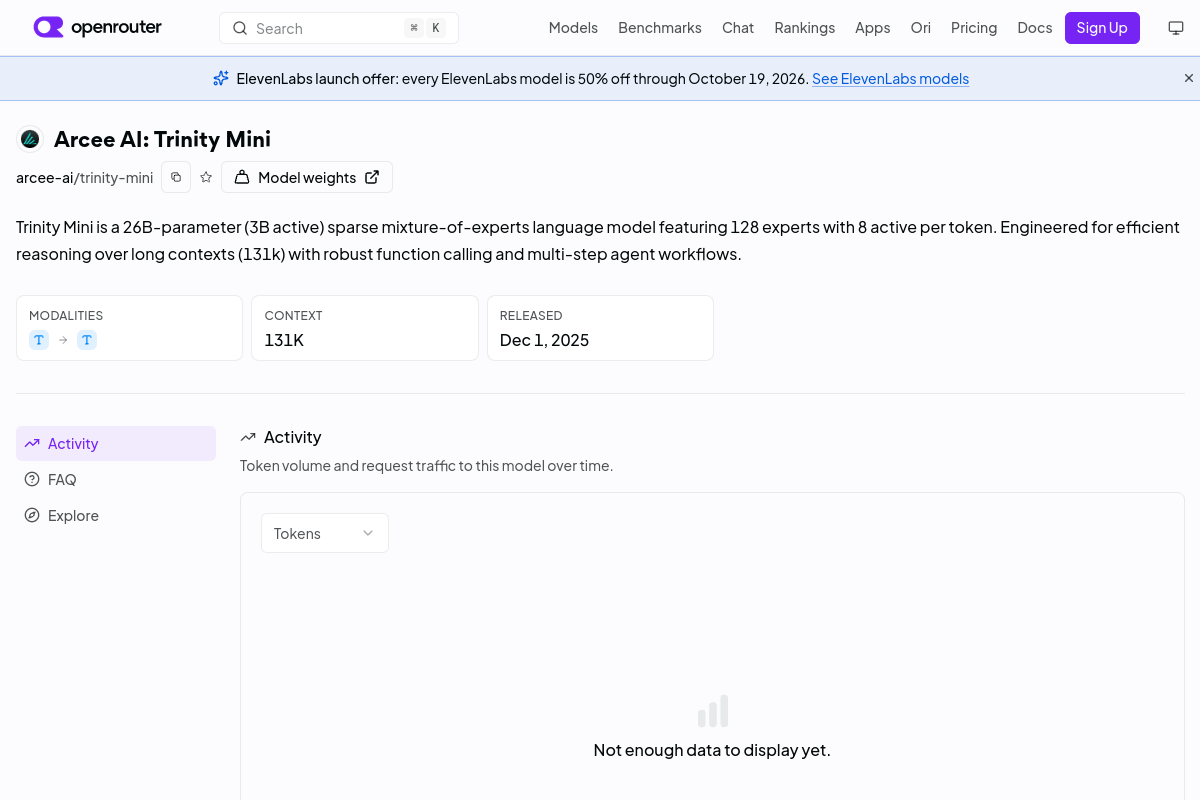This screenshot has width=1200, height=800.
Task: Click the OpenRouter logo icon
Action: (48, 27)
